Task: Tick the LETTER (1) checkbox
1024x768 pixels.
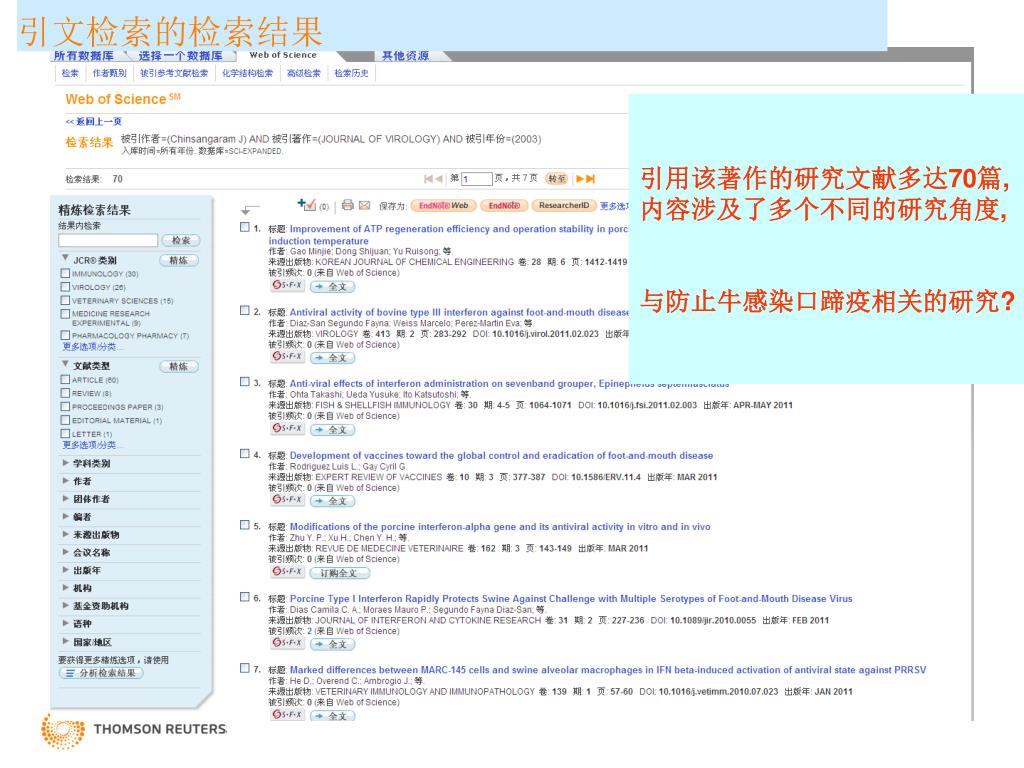Action: tap(65, 434)
